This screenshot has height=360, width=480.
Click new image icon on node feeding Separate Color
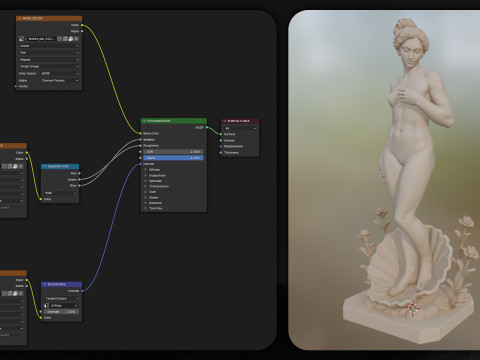[x=10, y=166]
